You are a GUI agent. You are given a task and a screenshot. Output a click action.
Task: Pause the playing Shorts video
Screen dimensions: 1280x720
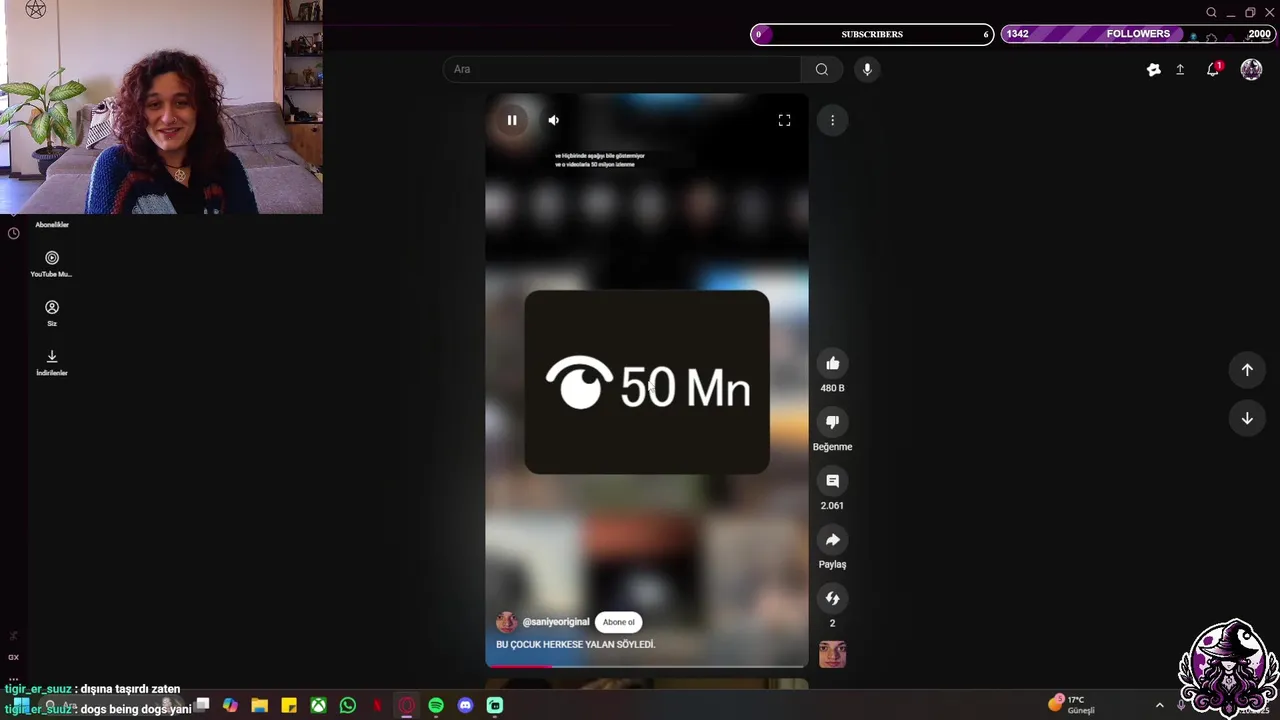coord(512,120)
